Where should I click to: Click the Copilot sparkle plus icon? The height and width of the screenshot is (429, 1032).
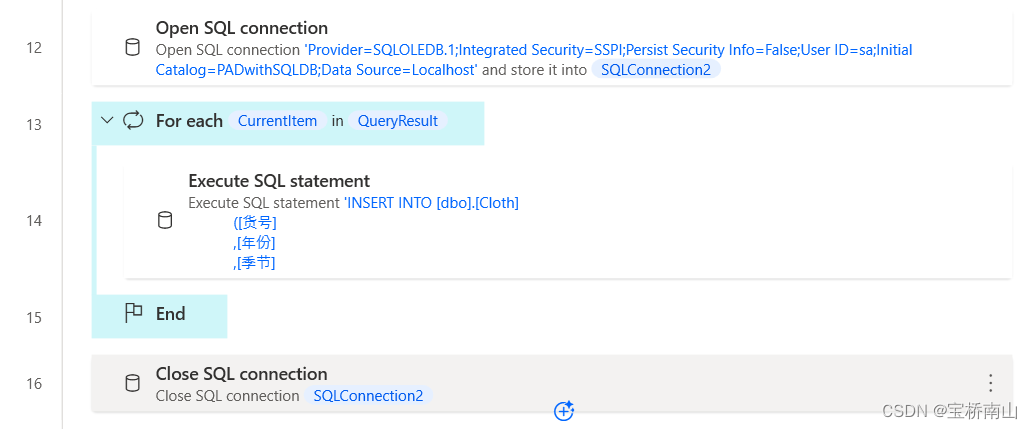click(564, 411)
